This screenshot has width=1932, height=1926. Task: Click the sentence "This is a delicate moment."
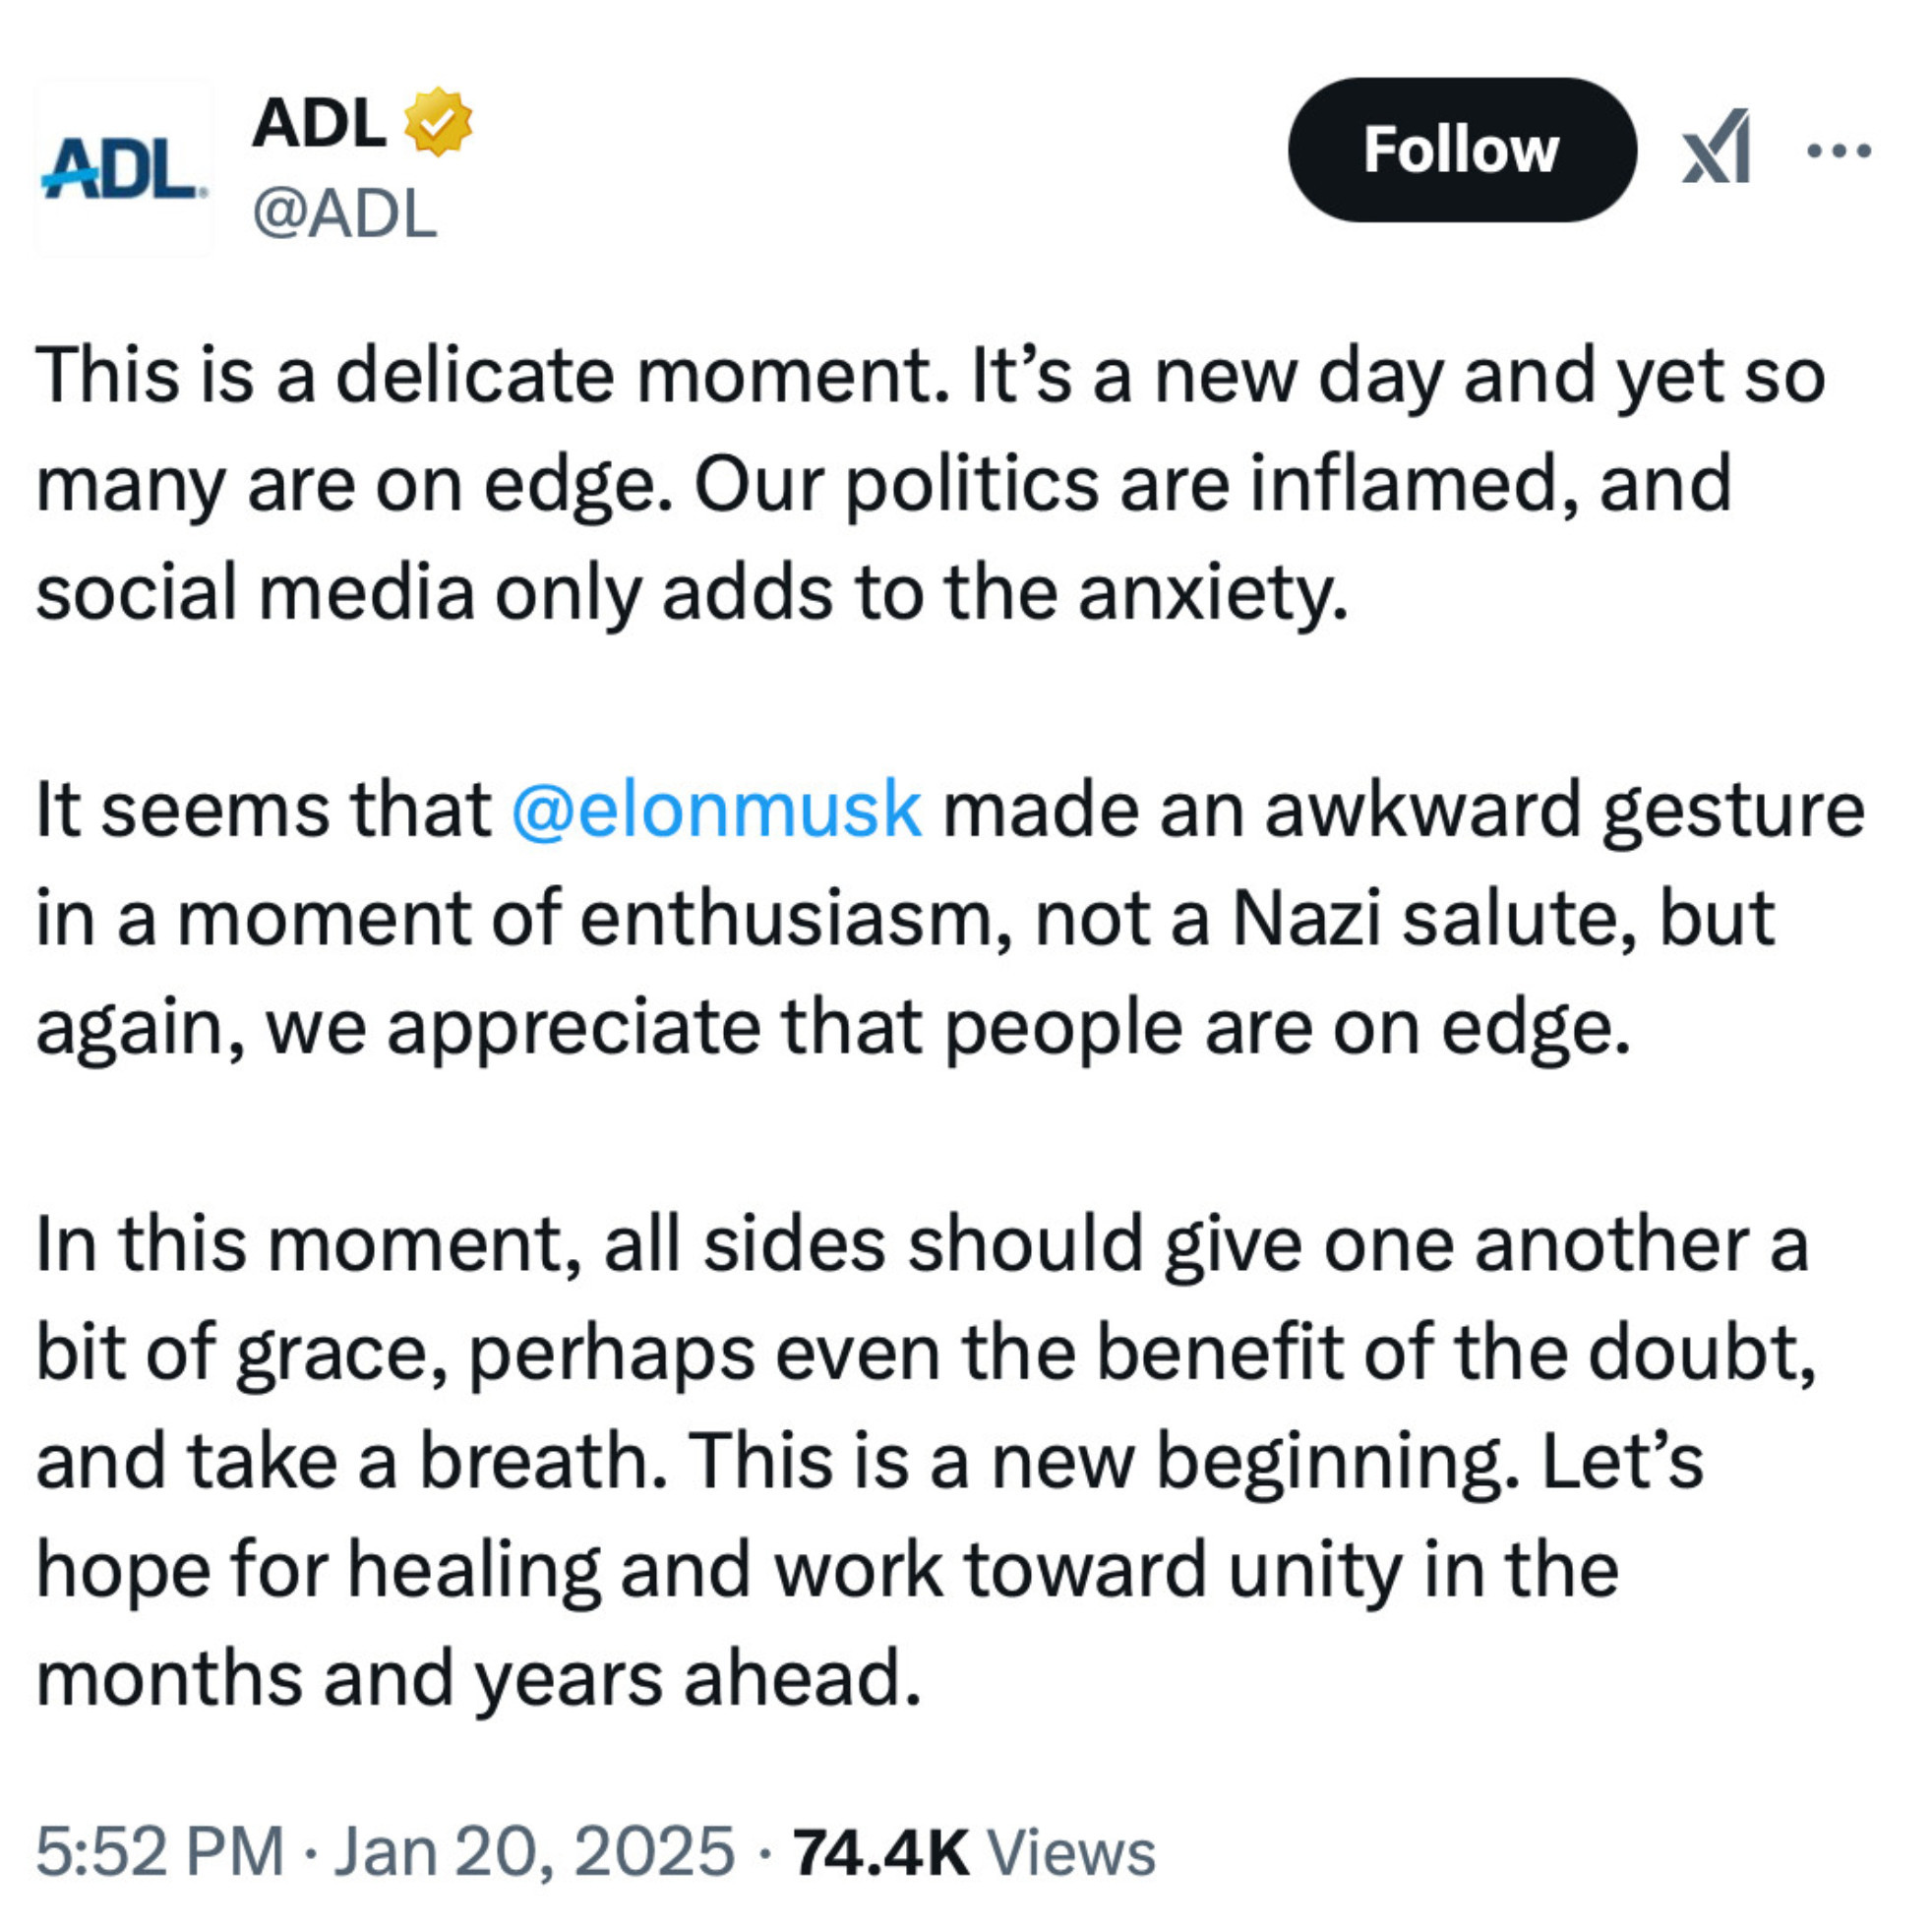[492, 377]
